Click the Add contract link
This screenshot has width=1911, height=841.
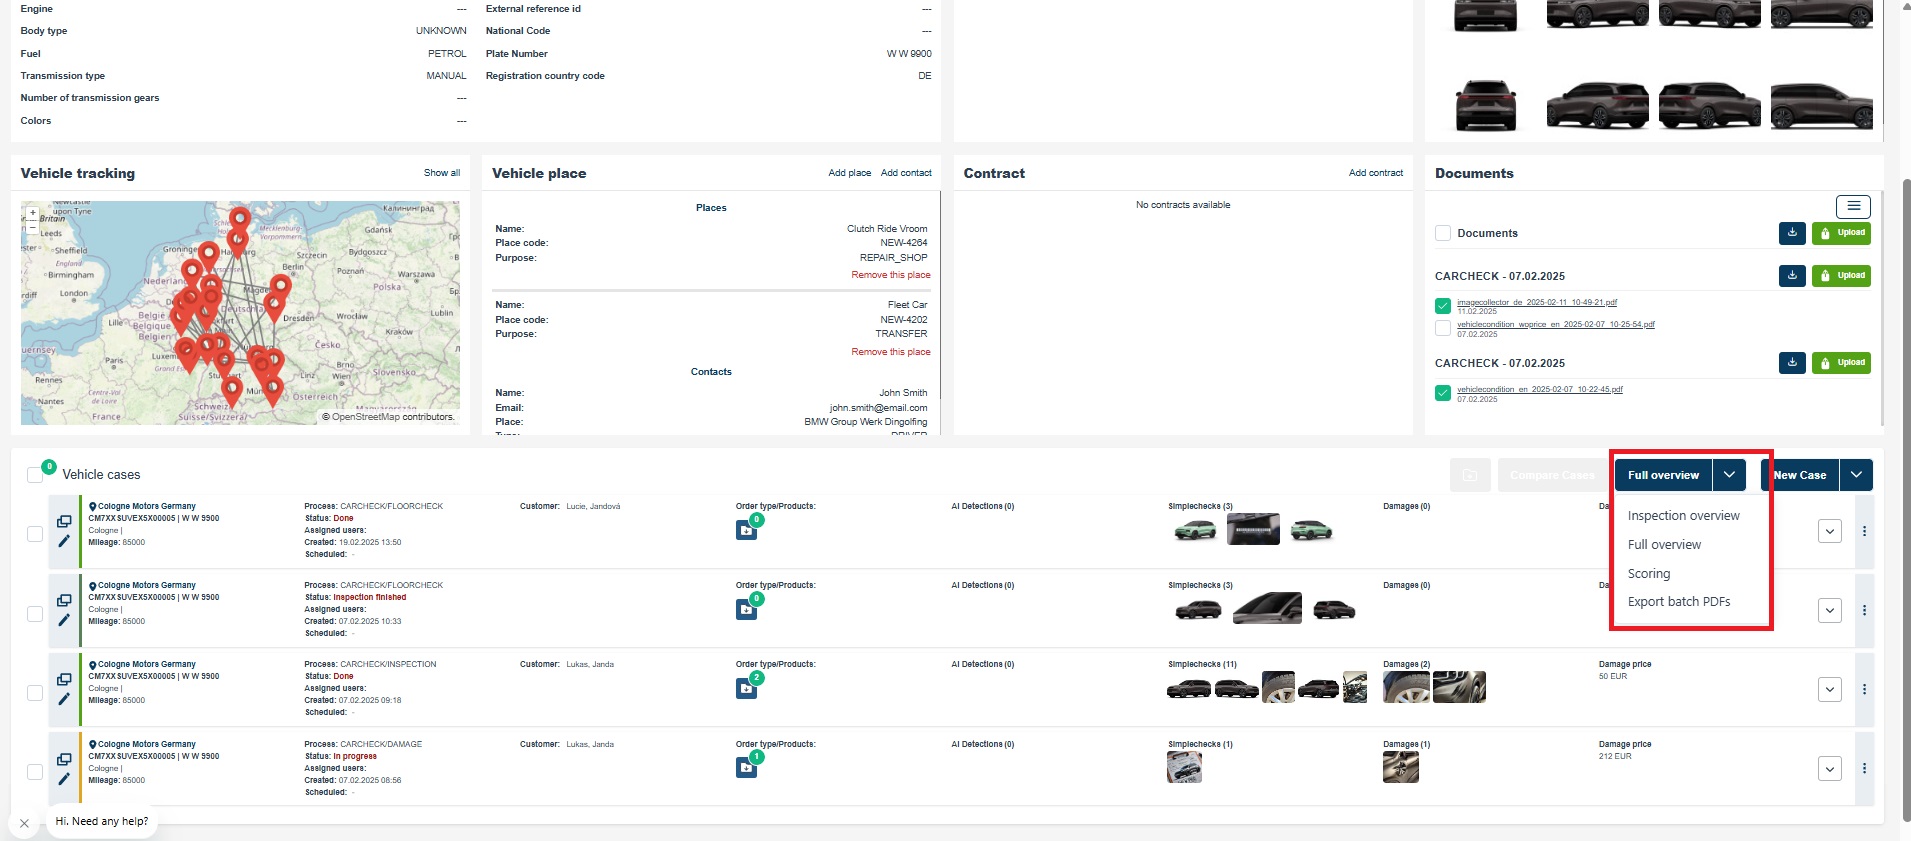pyautogui.click(x=1375, y=173)
